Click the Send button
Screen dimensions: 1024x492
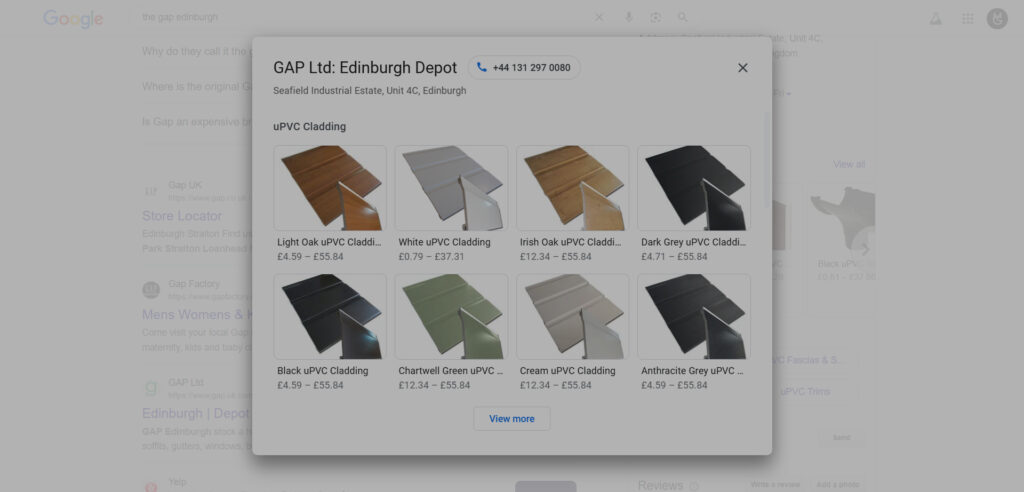tap(842, 437)
